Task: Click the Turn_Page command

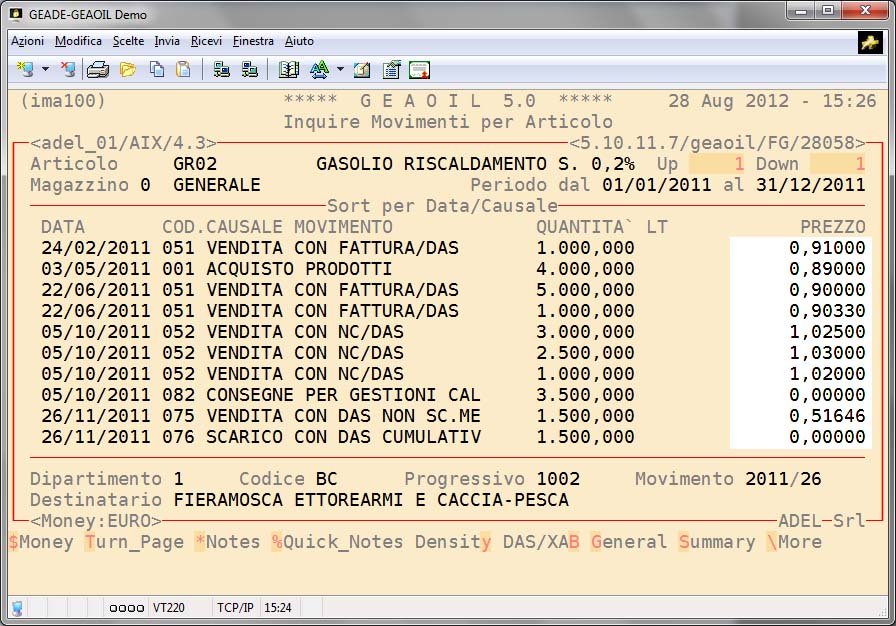Action: click(x=134, y=542)
